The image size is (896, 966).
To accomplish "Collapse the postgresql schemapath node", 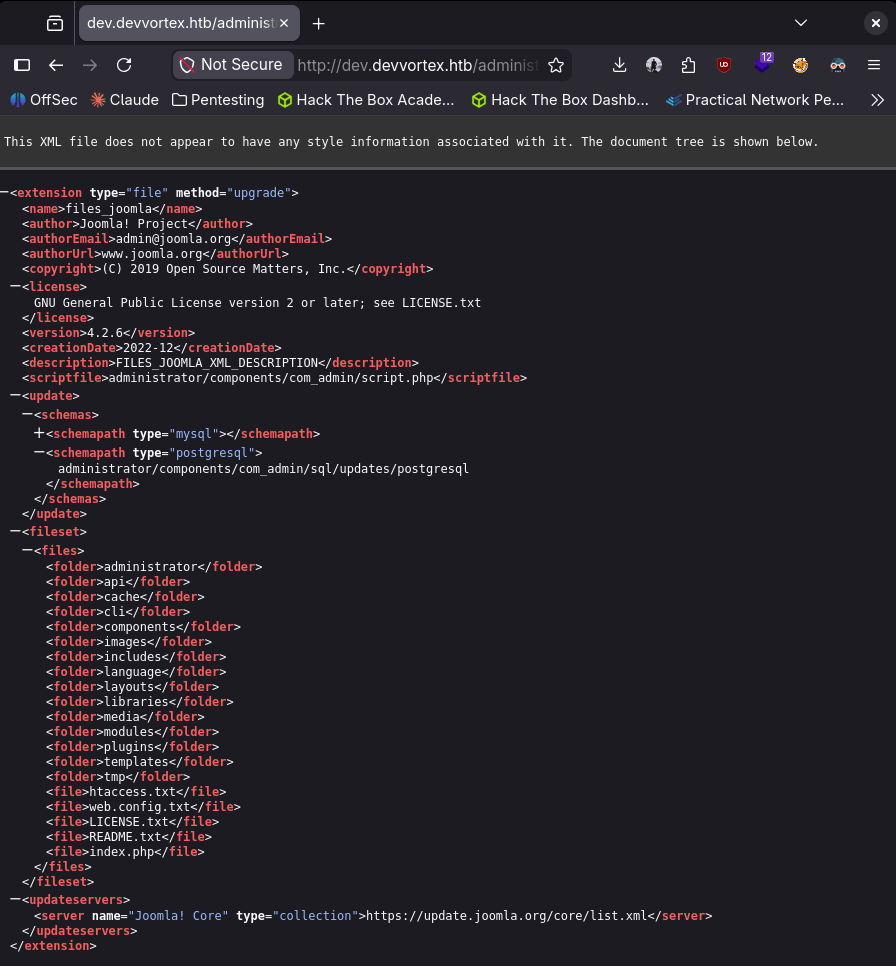I will point(39,453).
